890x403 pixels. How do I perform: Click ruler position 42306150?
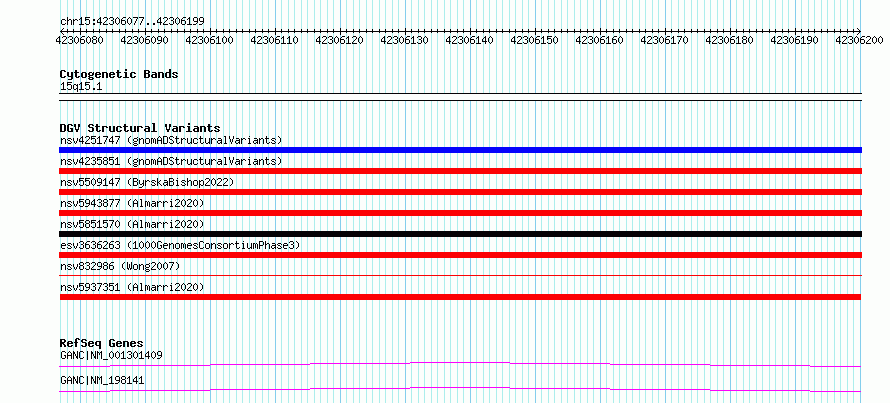(535, 40)
